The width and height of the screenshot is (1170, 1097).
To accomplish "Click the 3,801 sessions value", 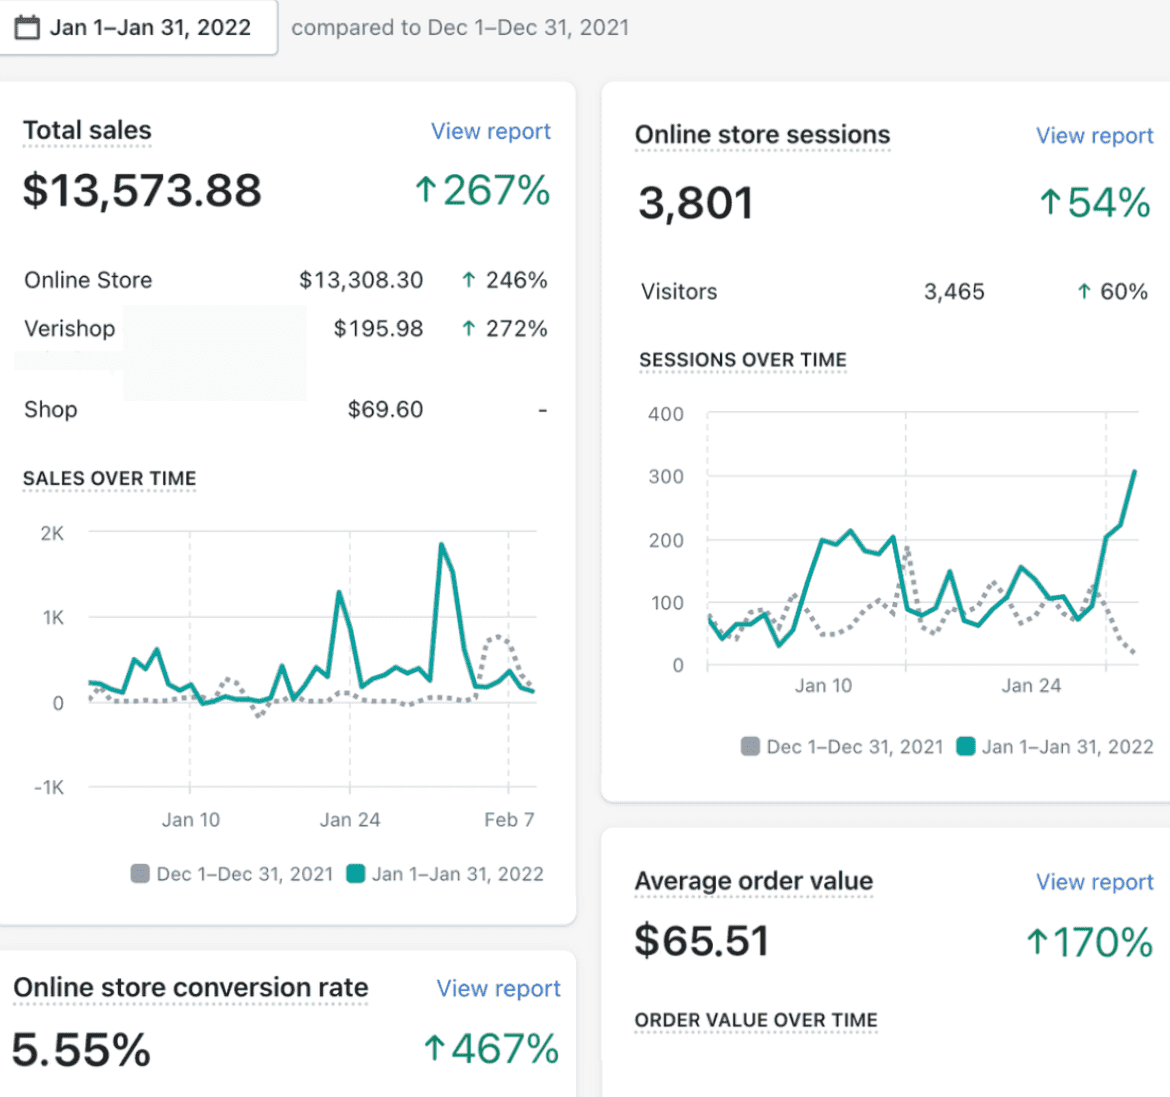I will point(695,203).
